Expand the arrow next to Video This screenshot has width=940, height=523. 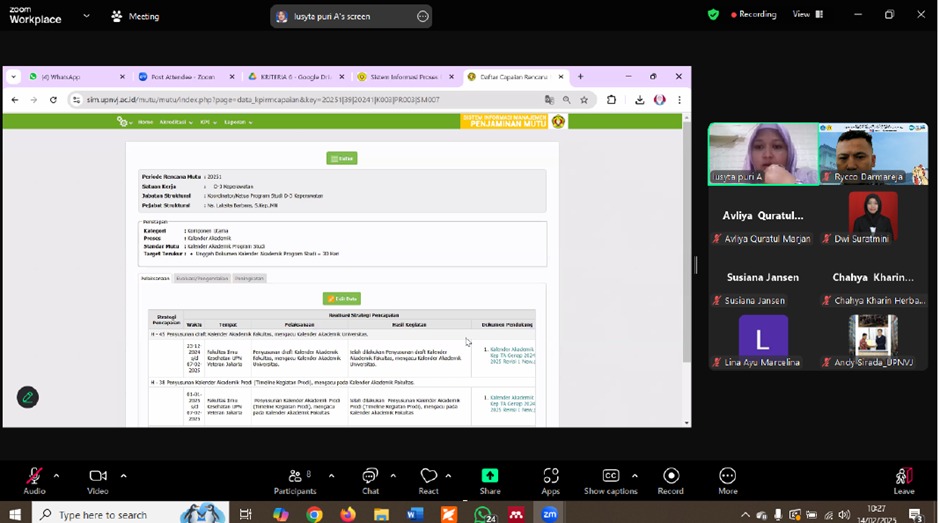[x=123, y=476]
